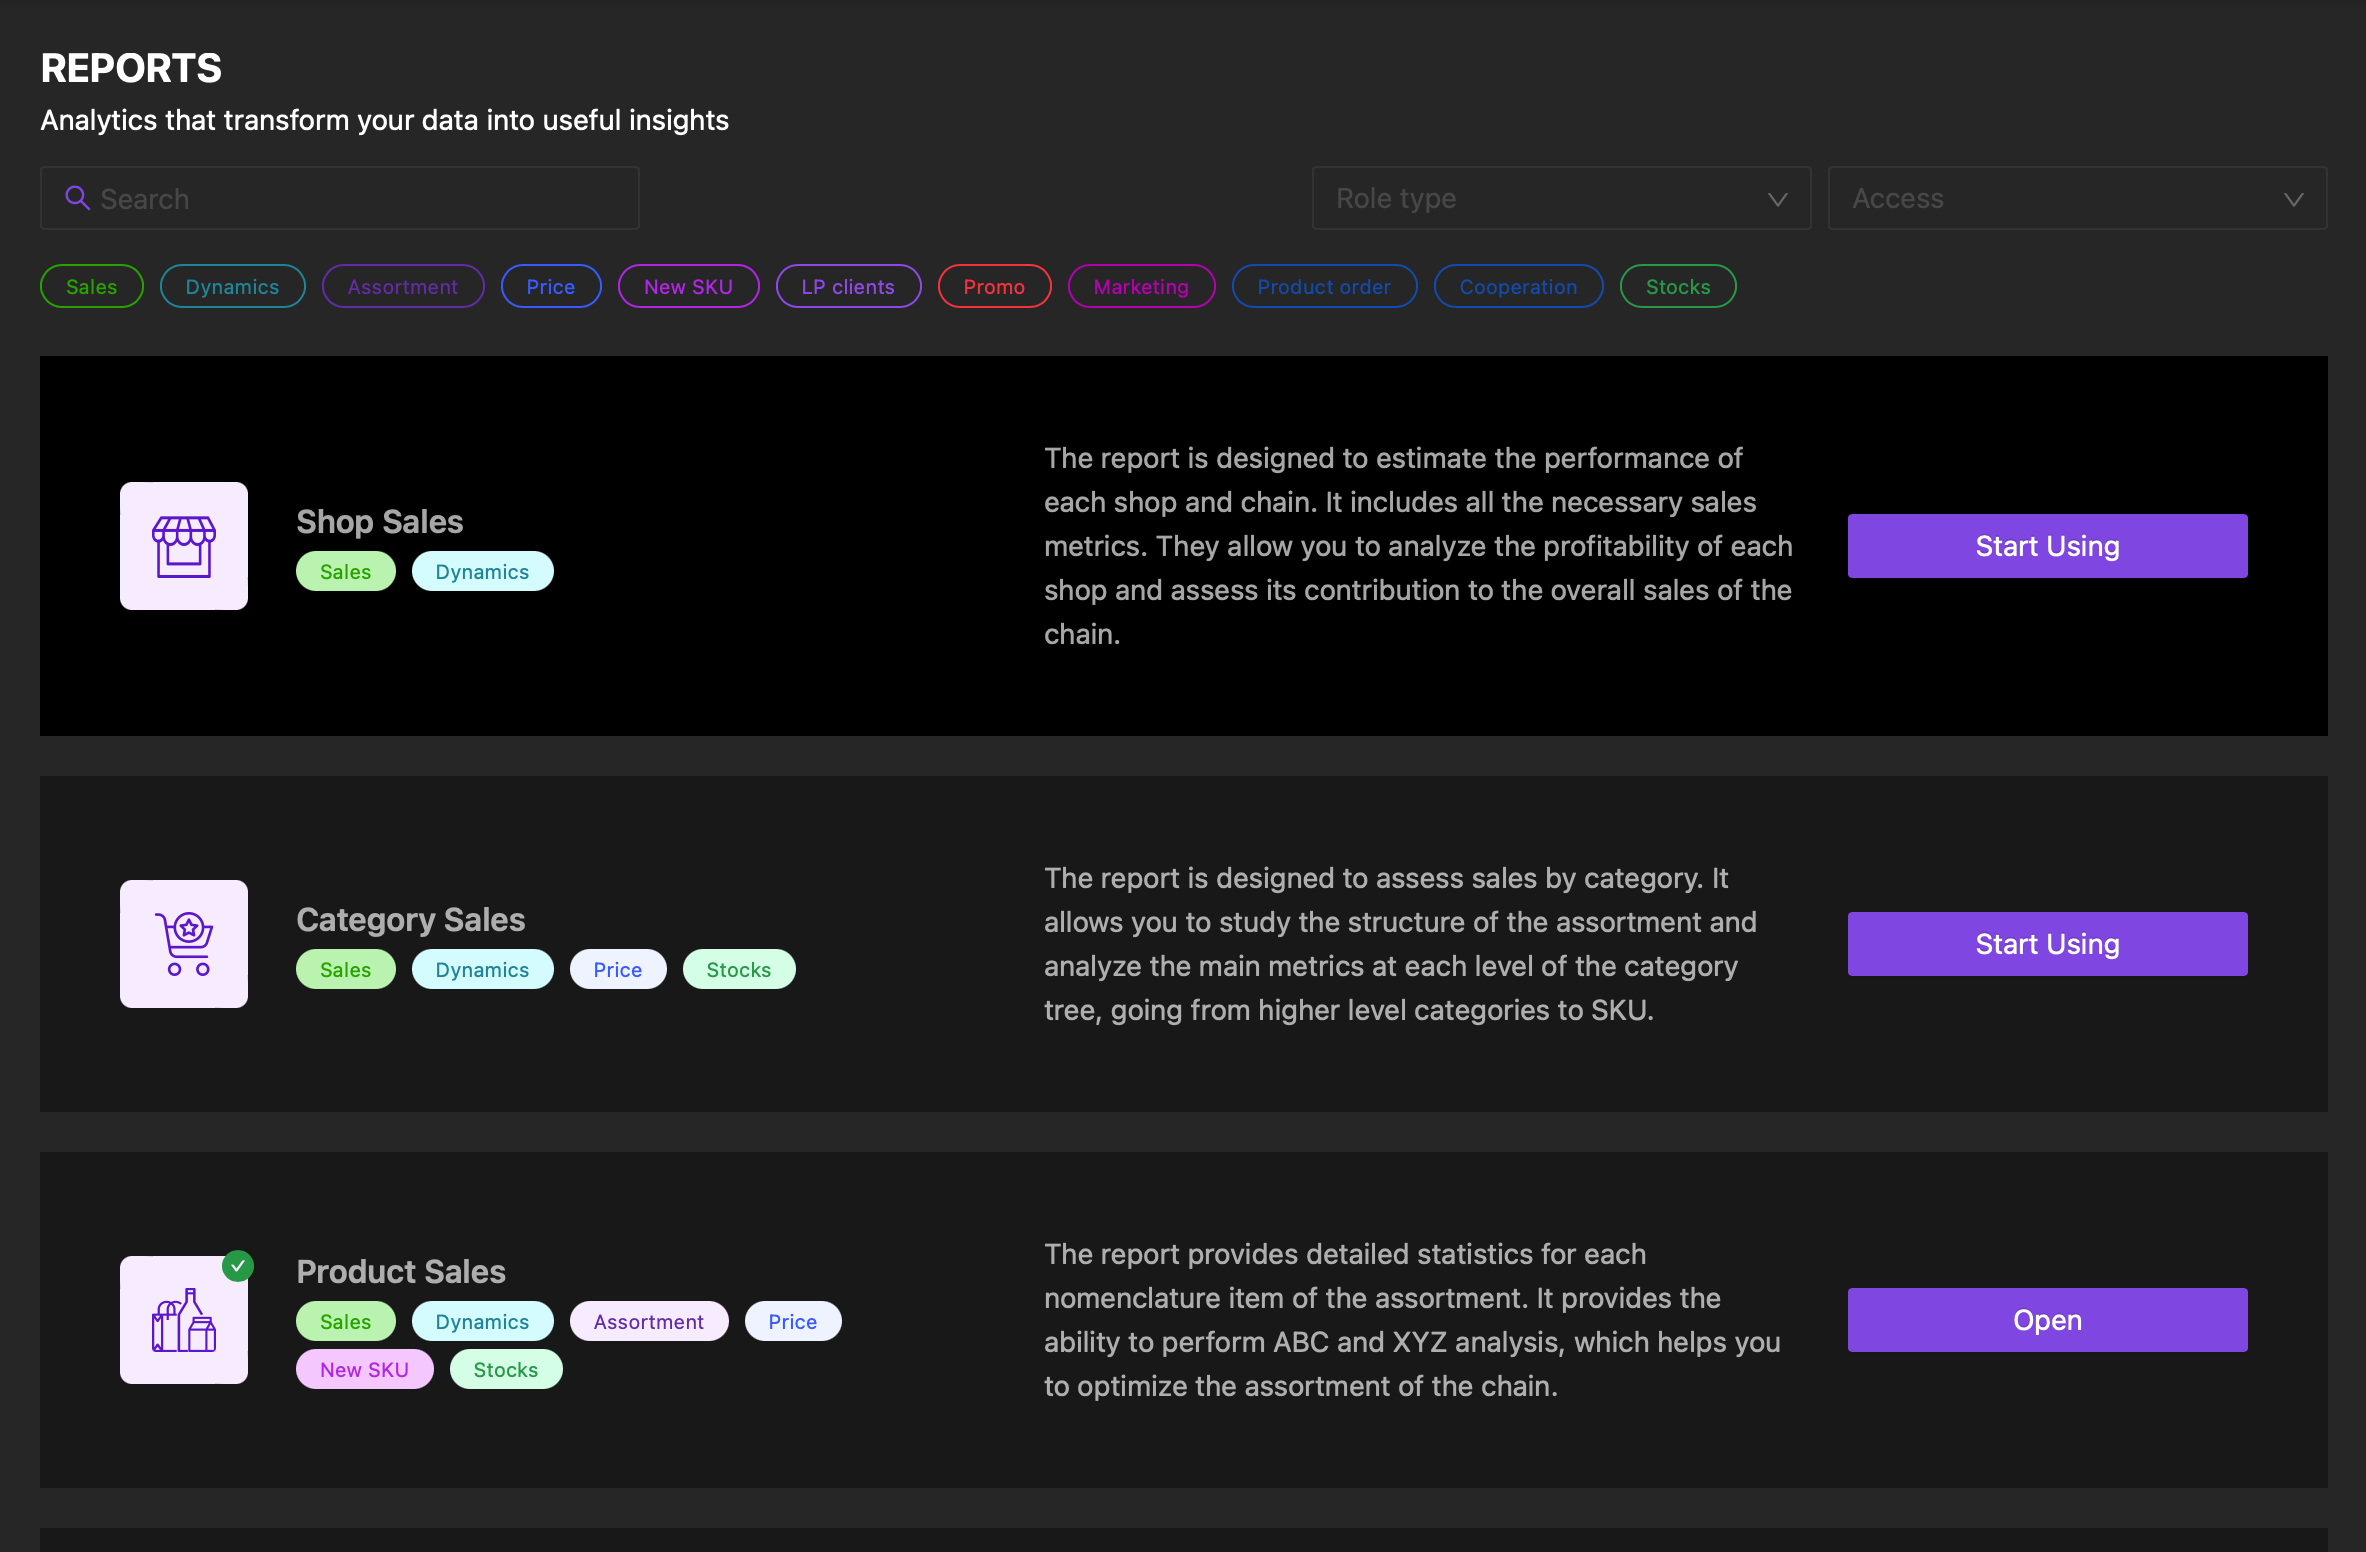Toggle the New SKU filter chip
Image resolution: width=2366 pixels, height=1552 pixels.
[688, 287]
